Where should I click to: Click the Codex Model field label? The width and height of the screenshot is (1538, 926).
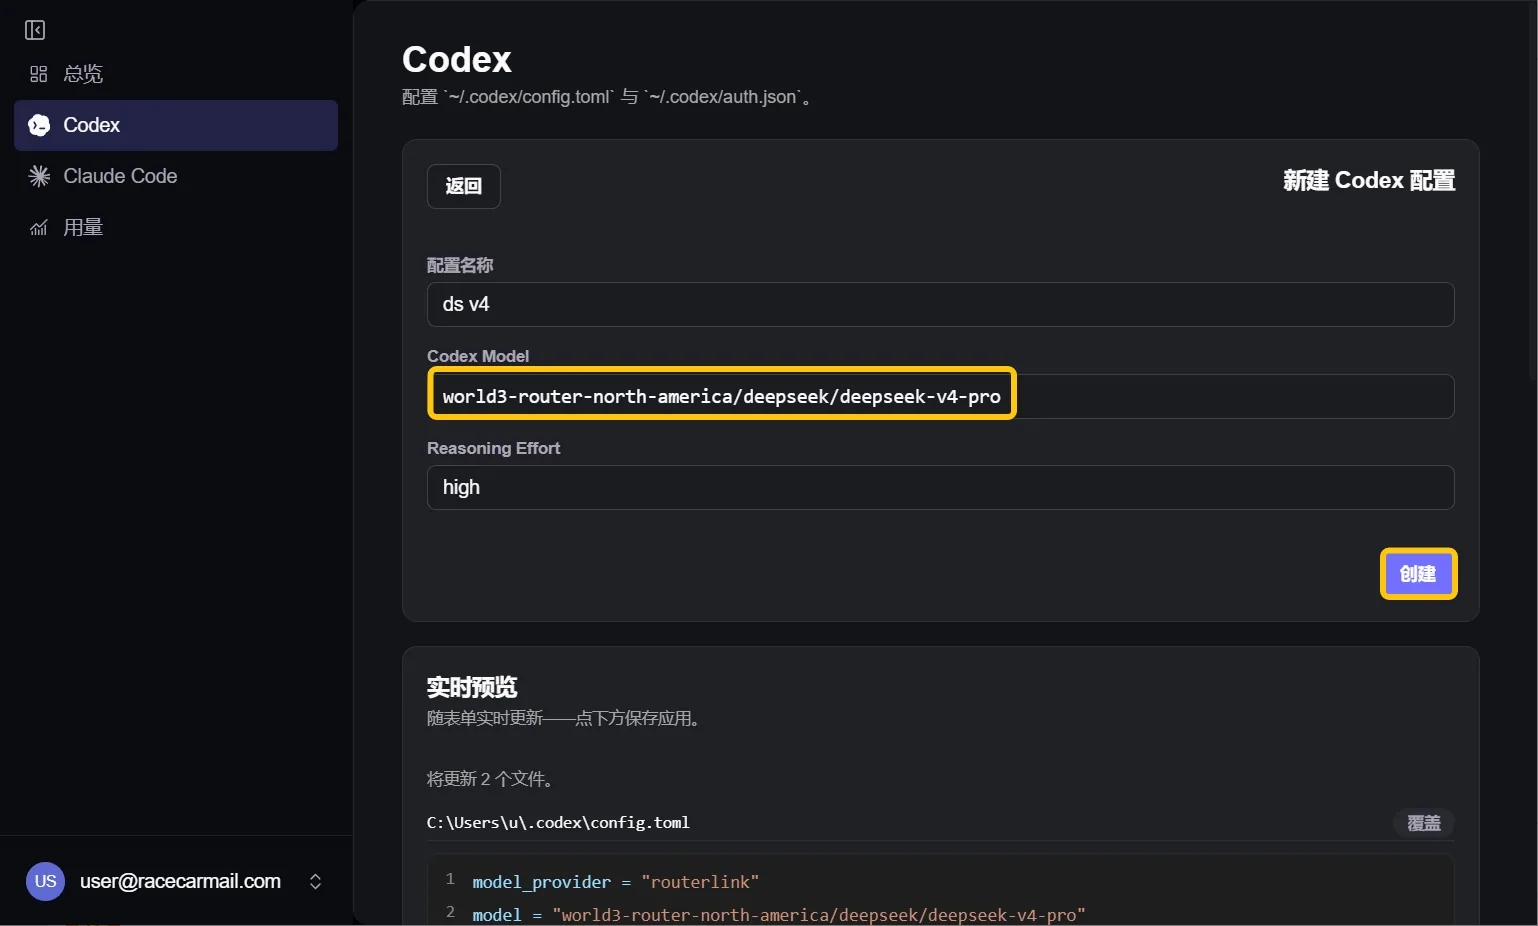pyautogui.click(x=478, y=356)
